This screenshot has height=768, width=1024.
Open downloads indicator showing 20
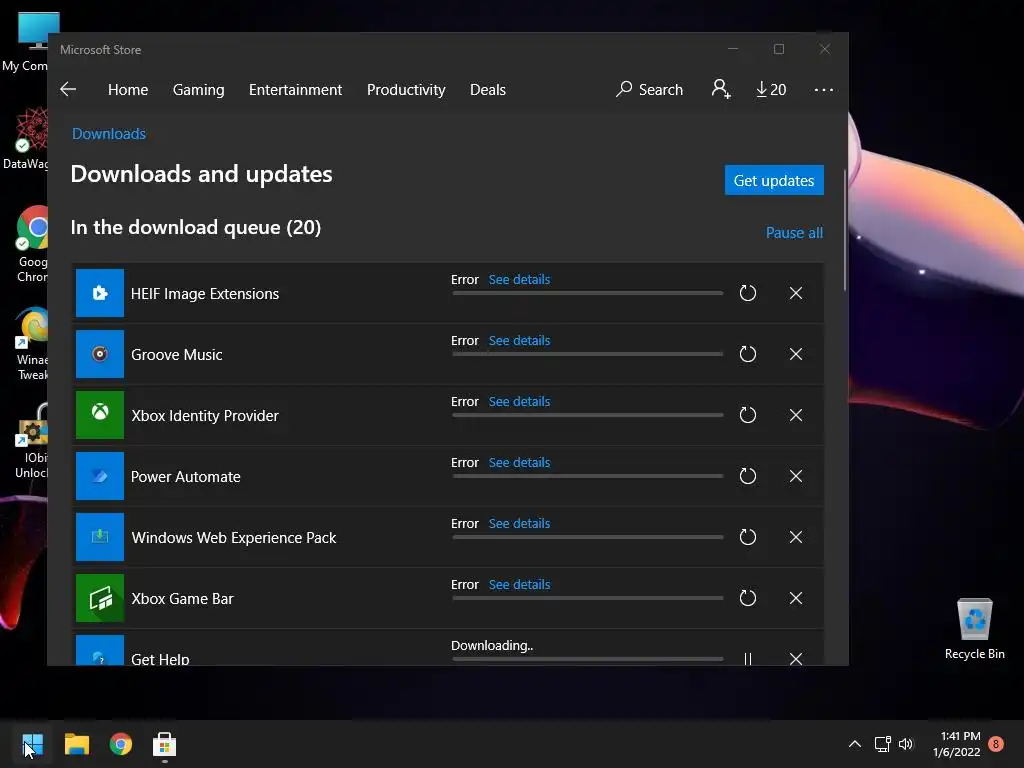point(771,89)
